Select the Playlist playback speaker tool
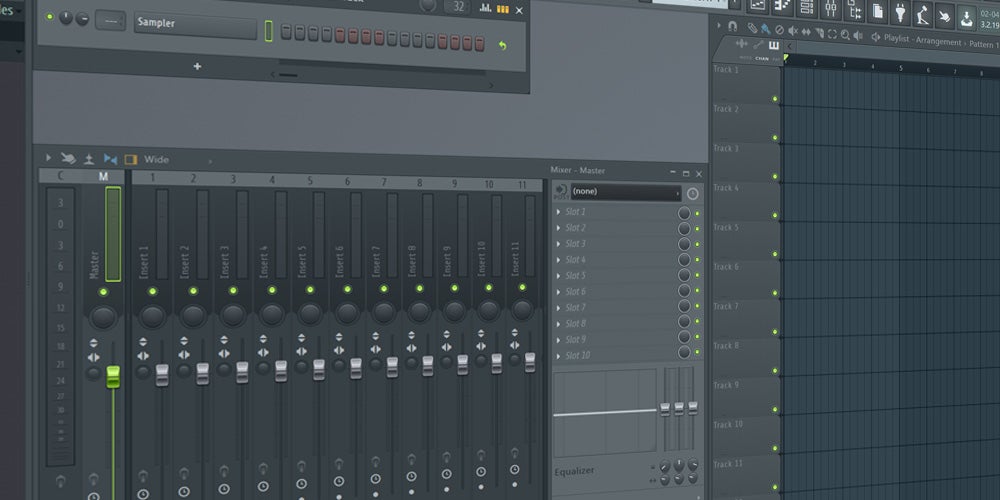The height and width of the screenshot is (500, 1000). coord(858,36)
